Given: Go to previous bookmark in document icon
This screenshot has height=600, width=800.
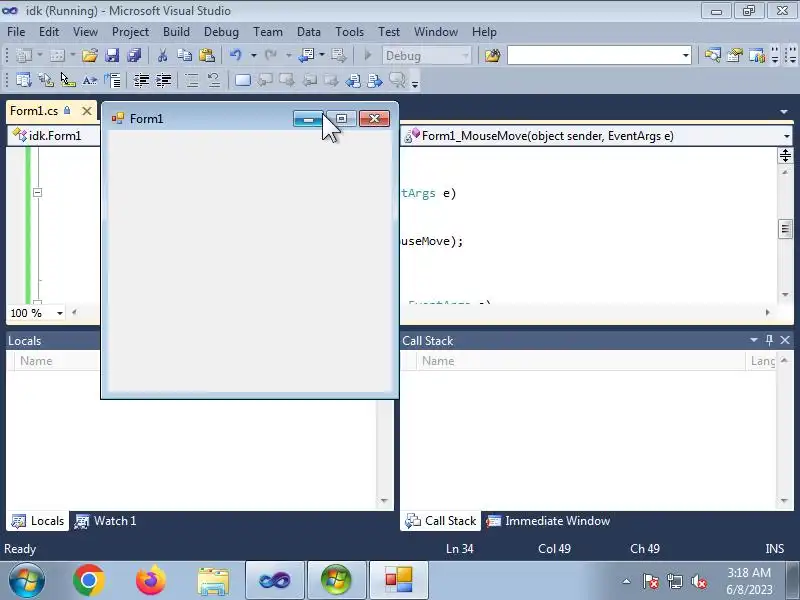Looking at the screenshot, I should (x=353, y=80).
